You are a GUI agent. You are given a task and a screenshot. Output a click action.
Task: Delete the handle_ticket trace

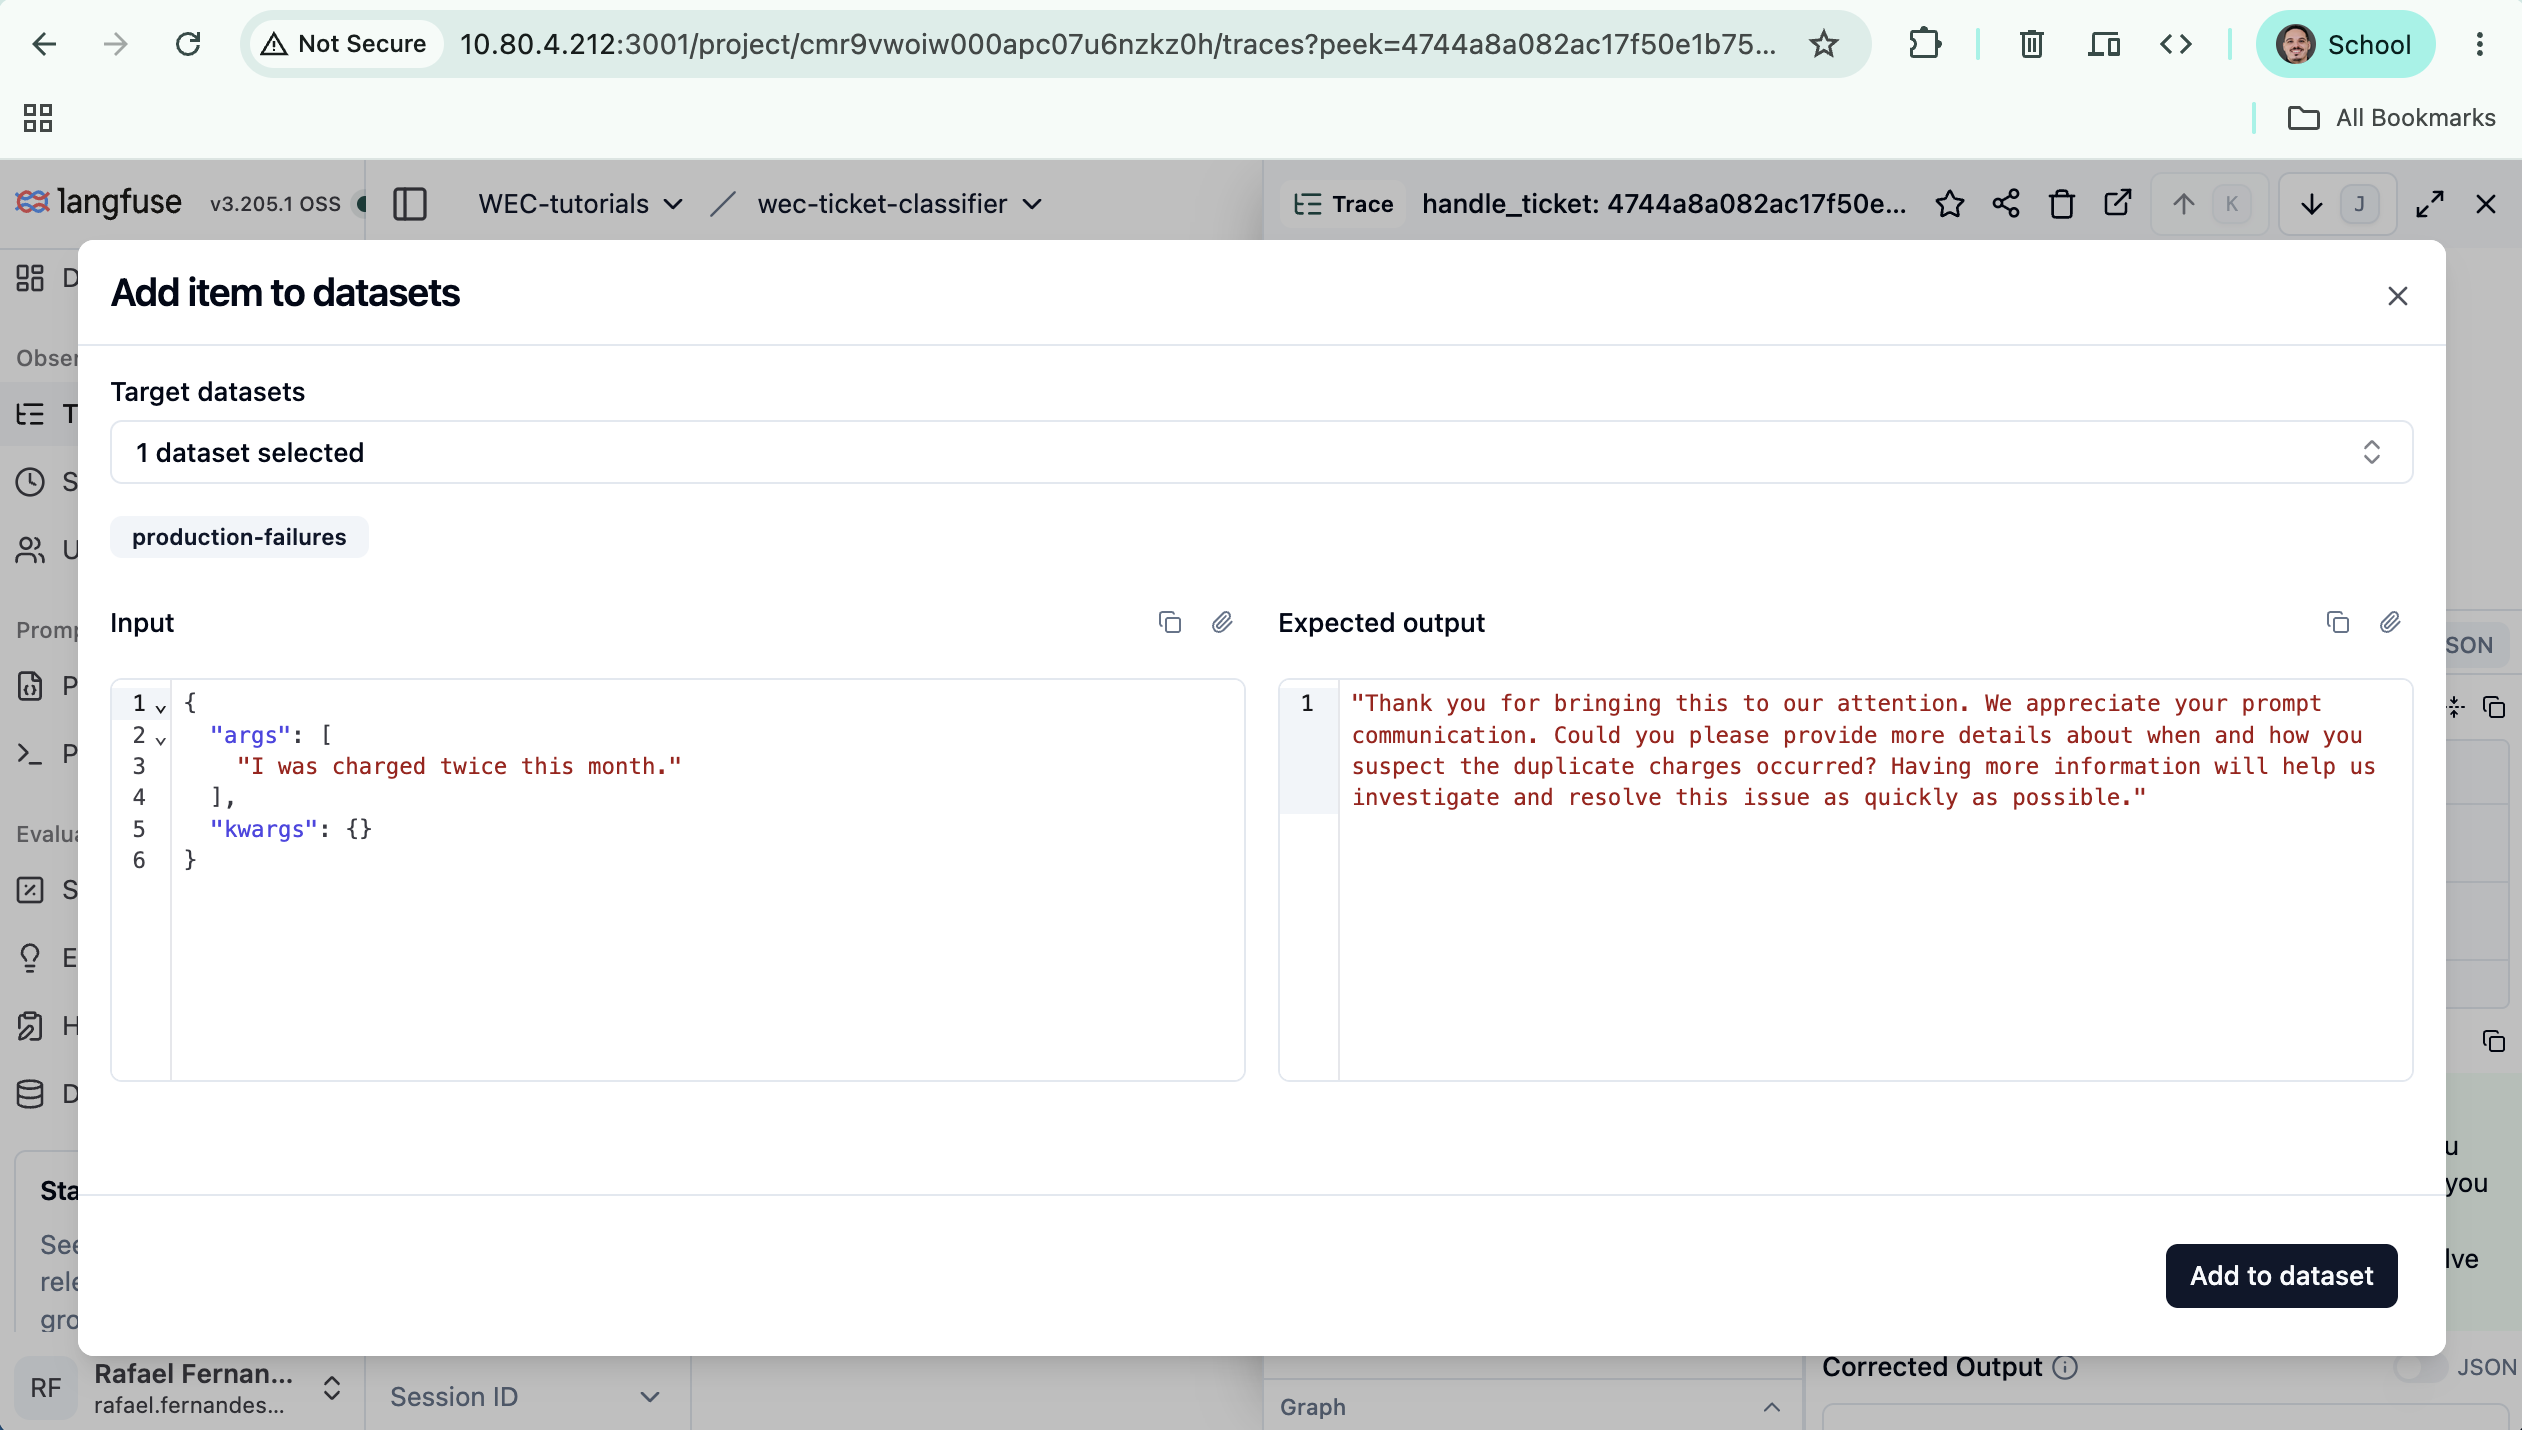point(2061,204)
